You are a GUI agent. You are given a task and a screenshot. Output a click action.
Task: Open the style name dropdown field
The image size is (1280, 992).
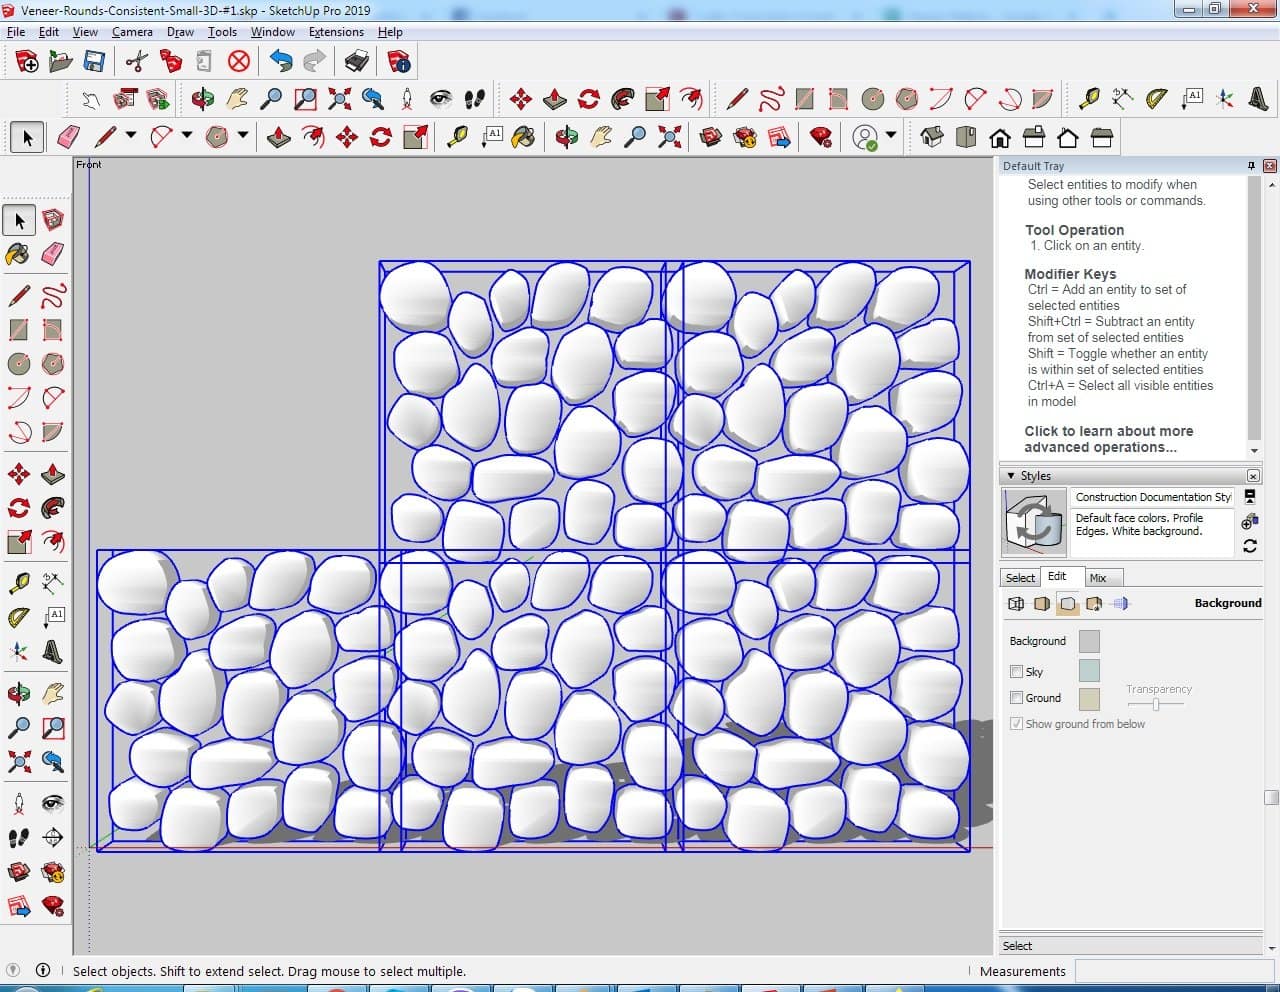click(1152, 497)
